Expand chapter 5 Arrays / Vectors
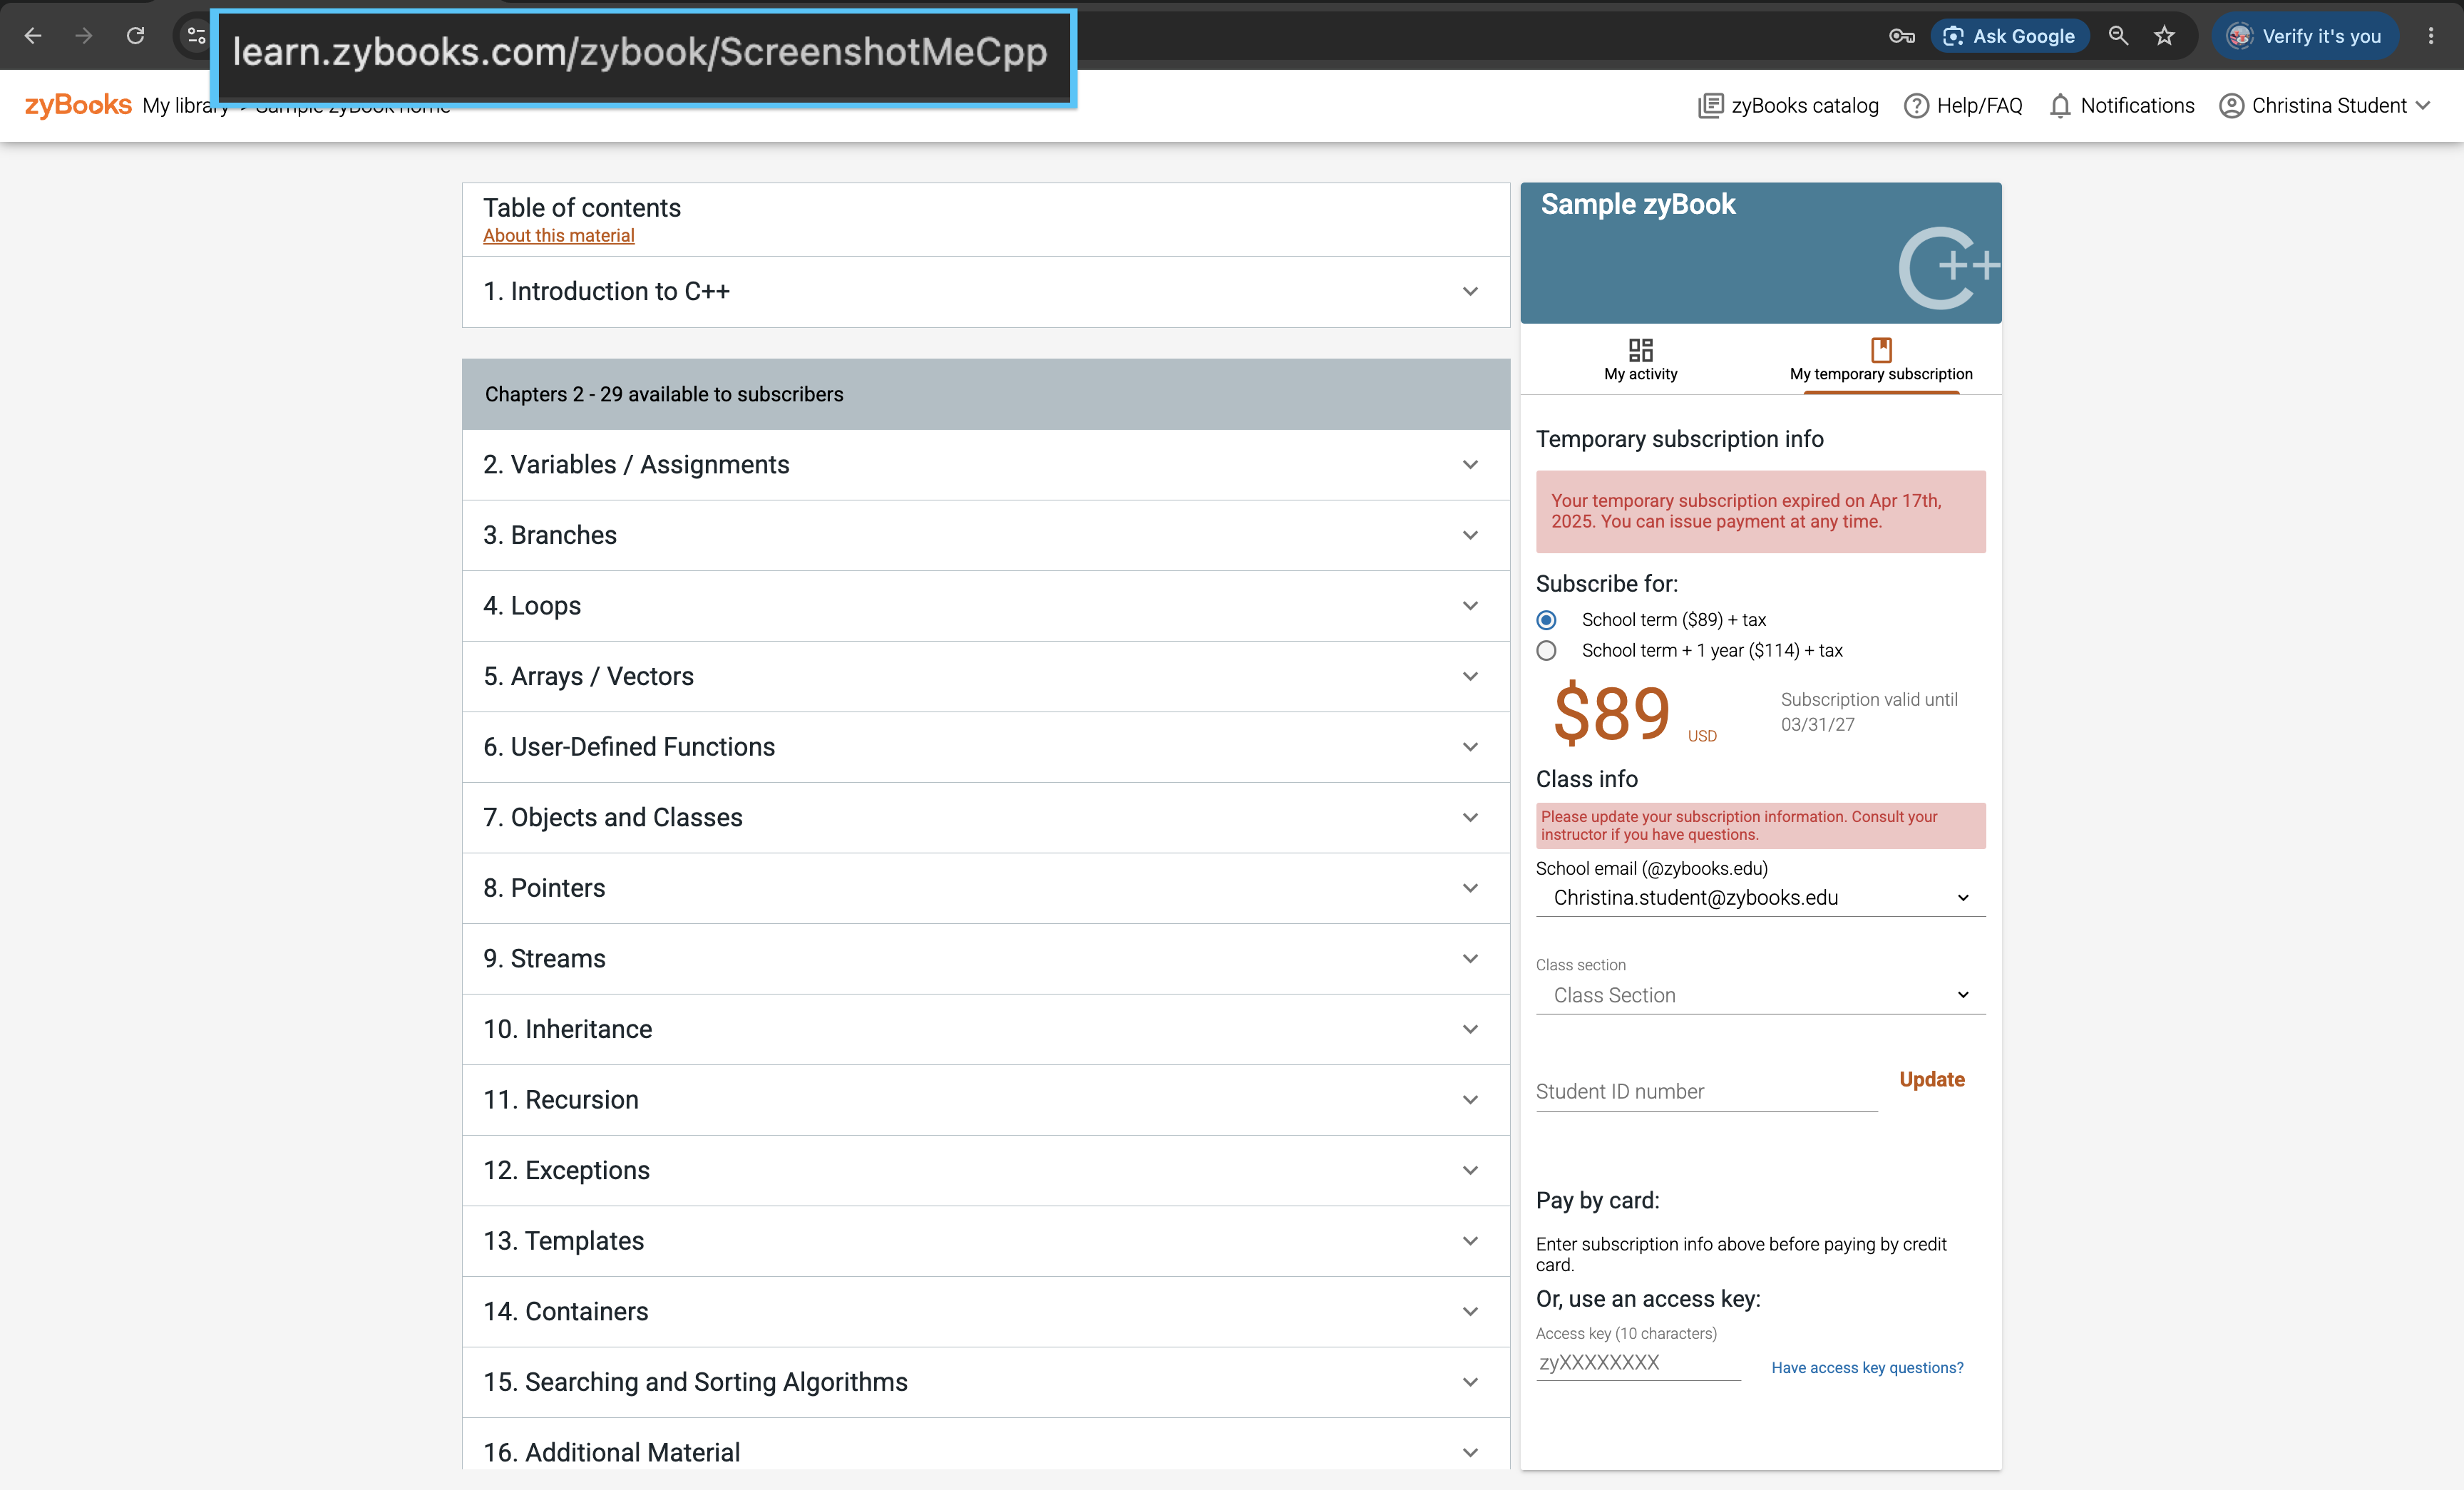The image size is (2464, 1490). coord(986,677)
